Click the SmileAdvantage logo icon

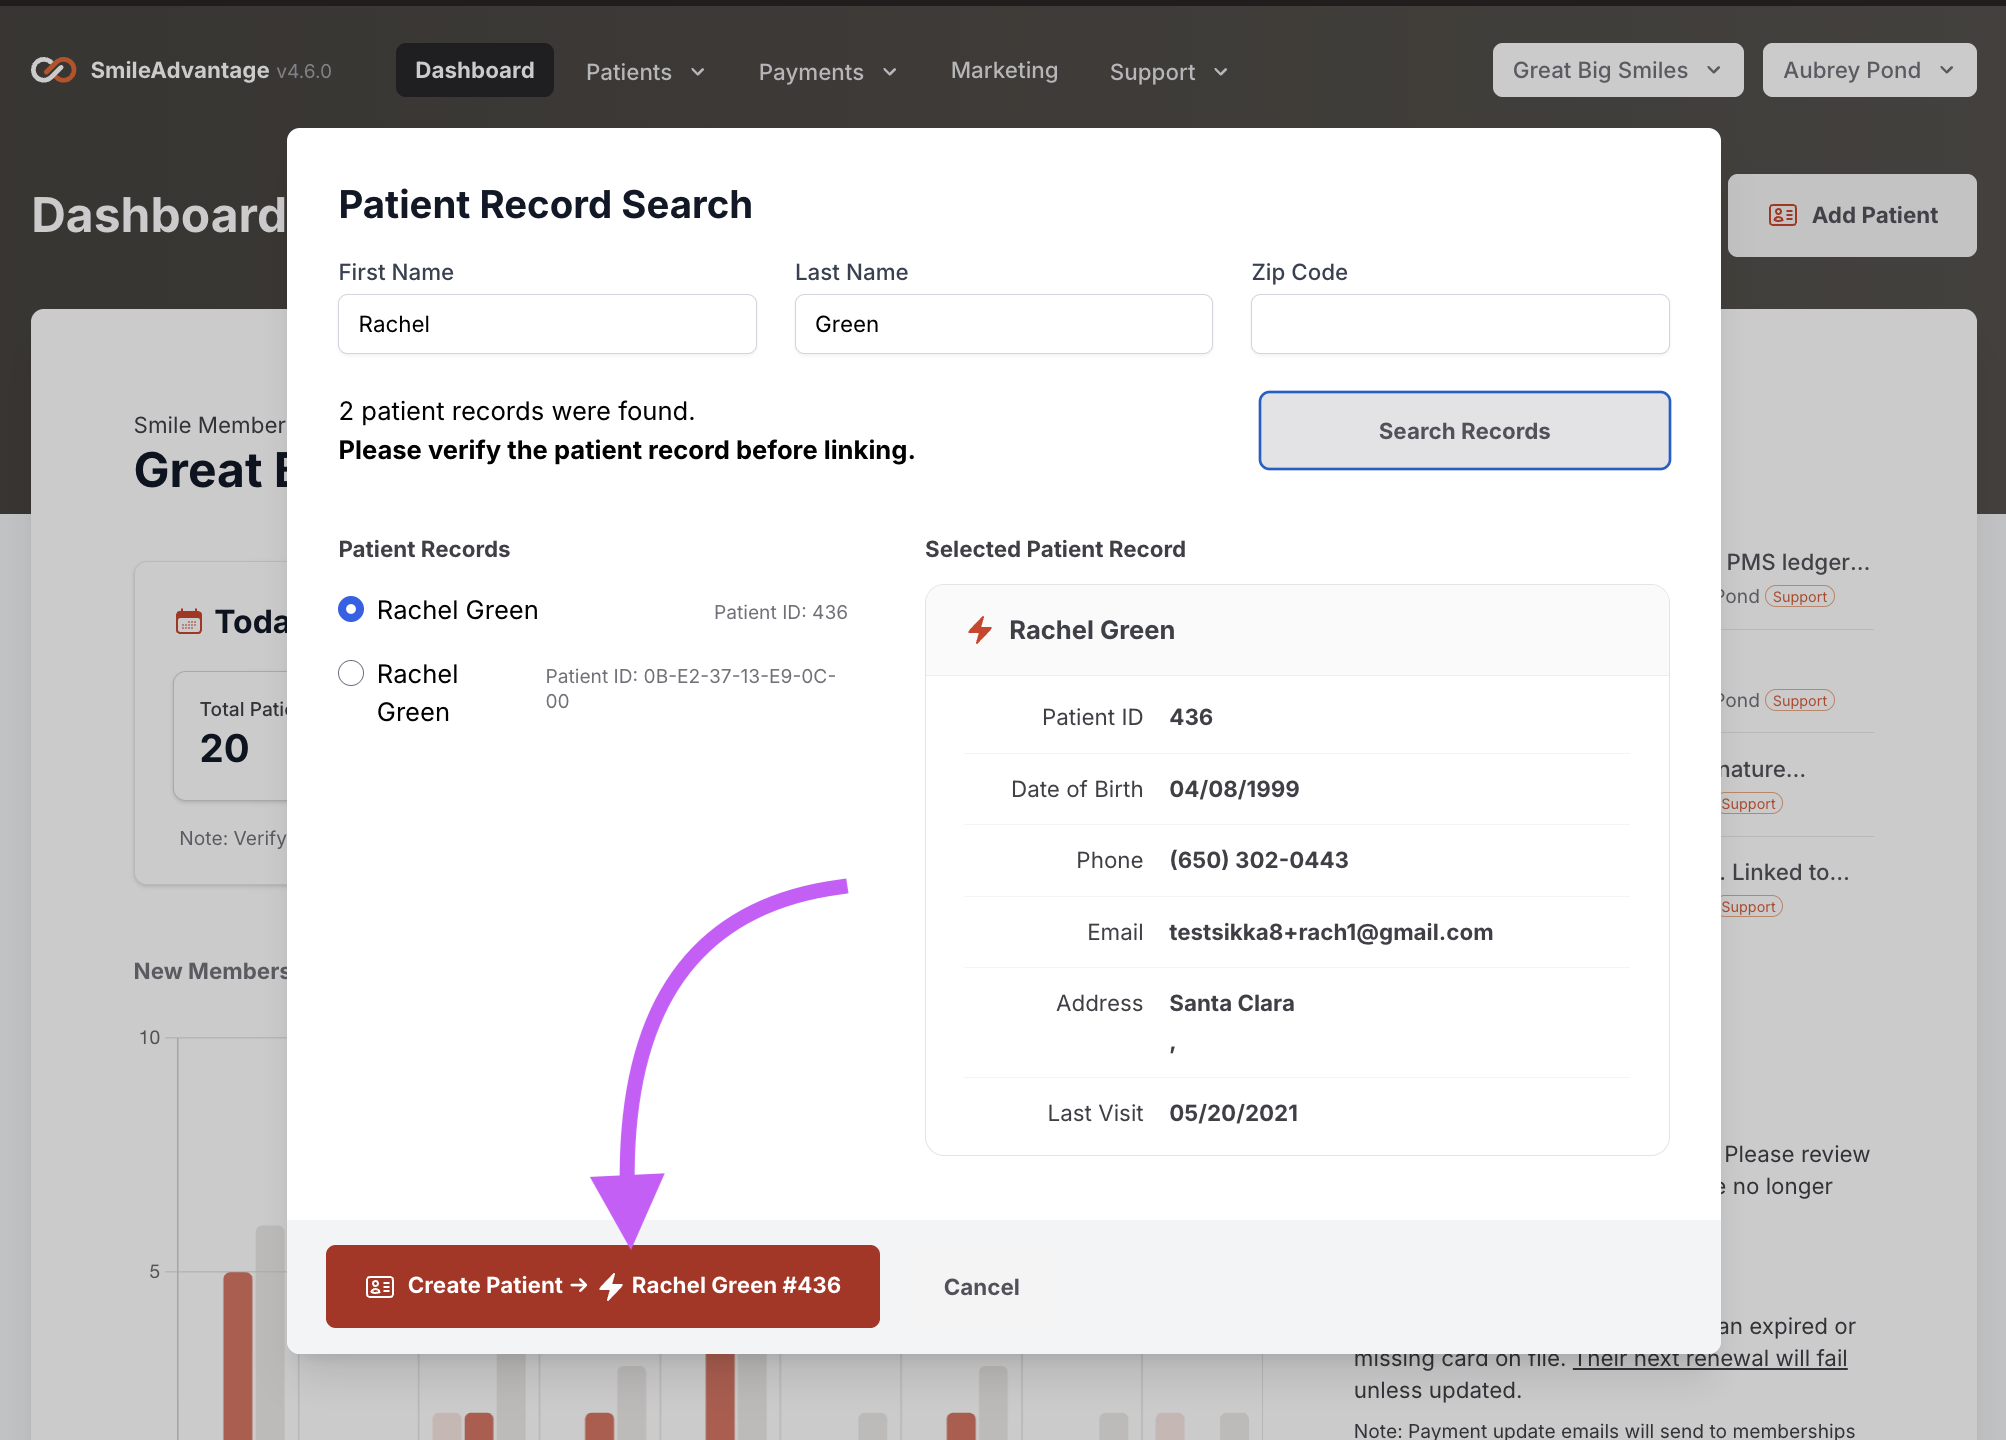pos(53,70)
